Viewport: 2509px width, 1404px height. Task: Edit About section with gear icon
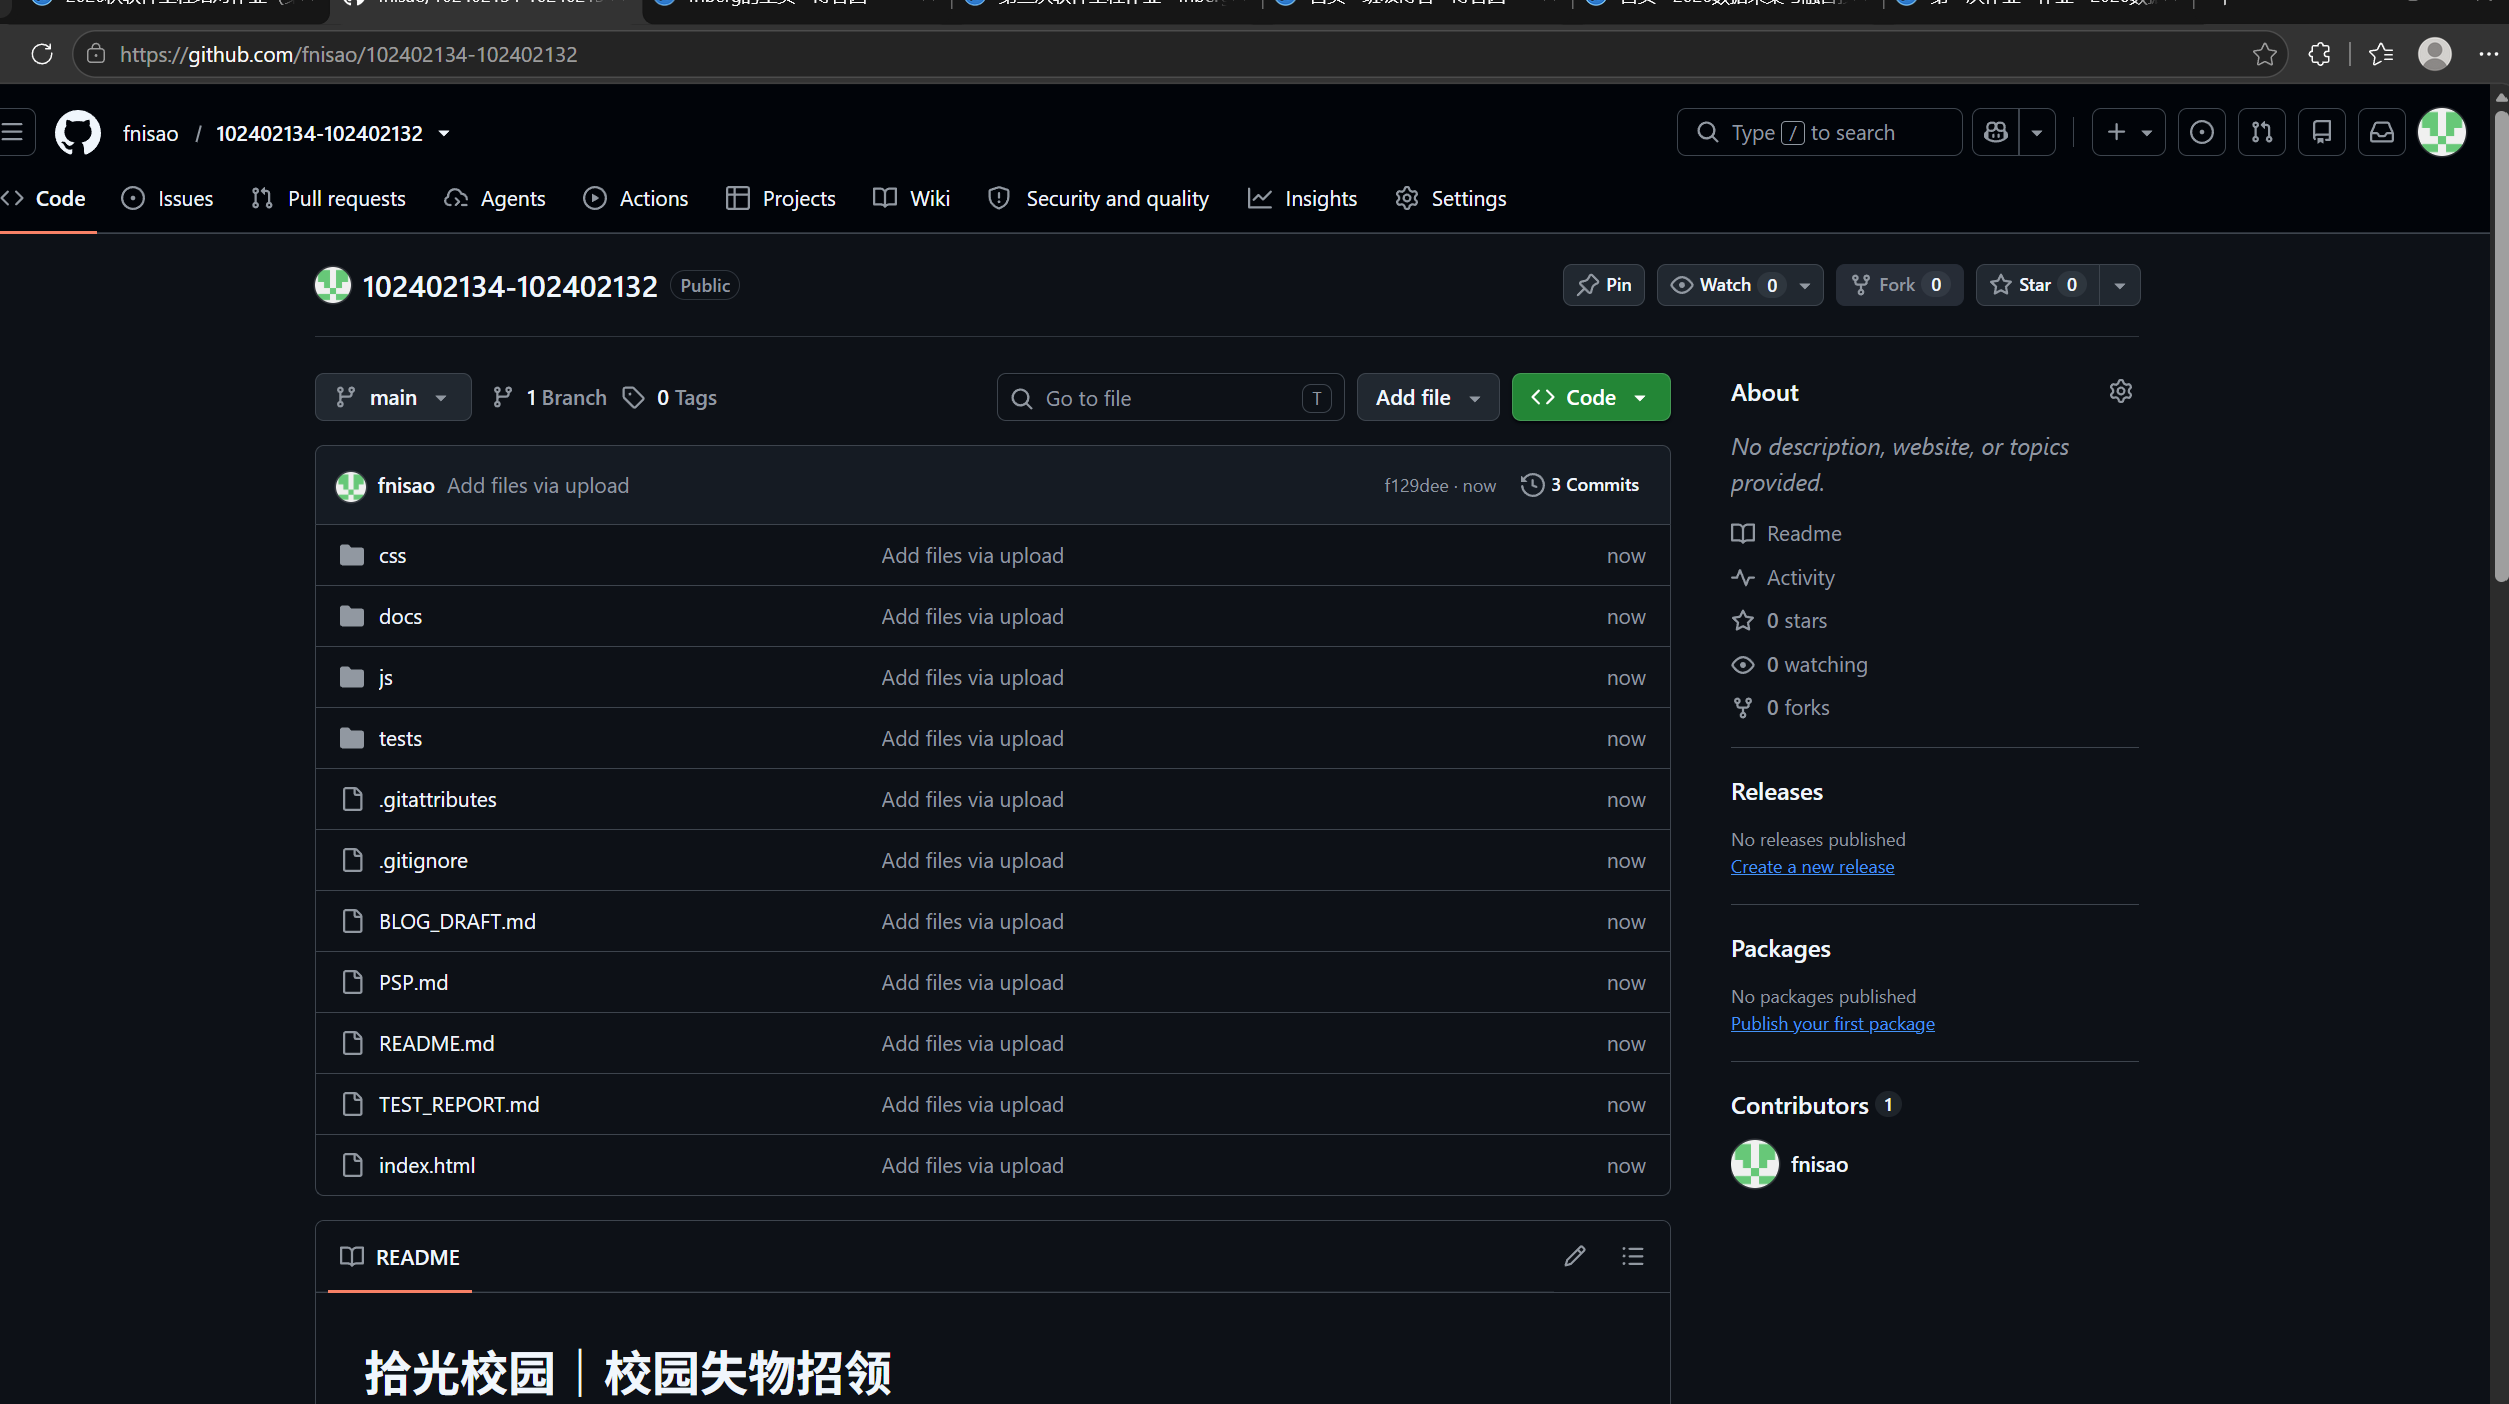(x=2121, y=391)
